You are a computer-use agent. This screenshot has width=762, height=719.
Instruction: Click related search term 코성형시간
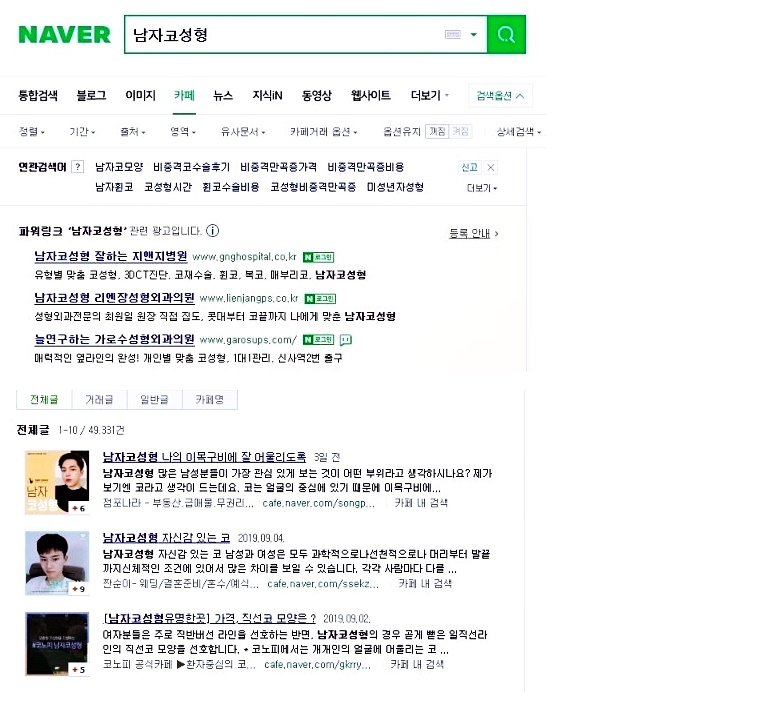coord(168,187)
